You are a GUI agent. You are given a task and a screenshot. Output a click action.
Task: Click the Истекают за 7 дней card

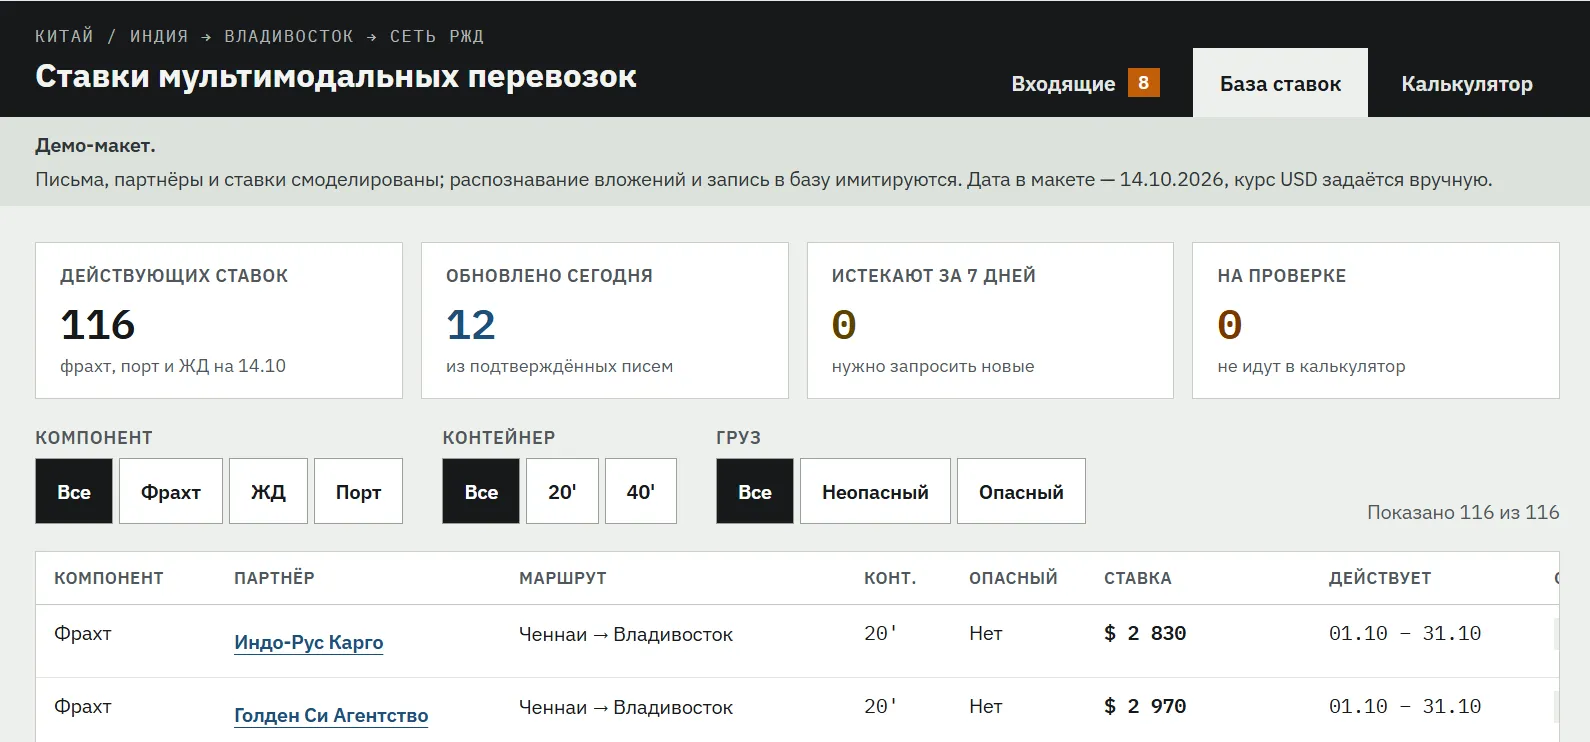(x=990, y=320)
